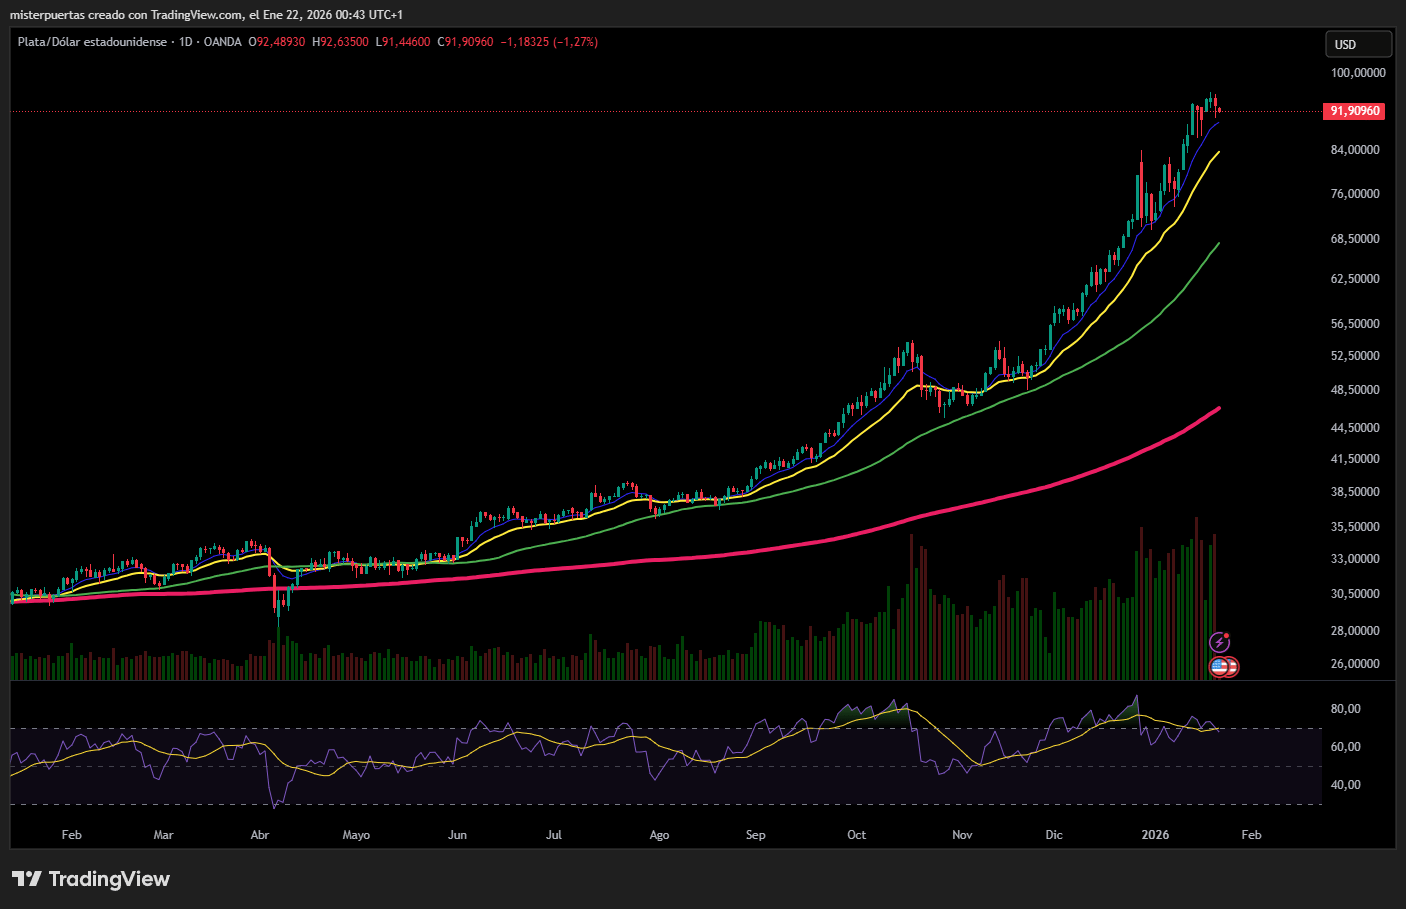Click the Jun label on time axis
Viewport: 1406px width, 909px height.
[x=457, y=835]
